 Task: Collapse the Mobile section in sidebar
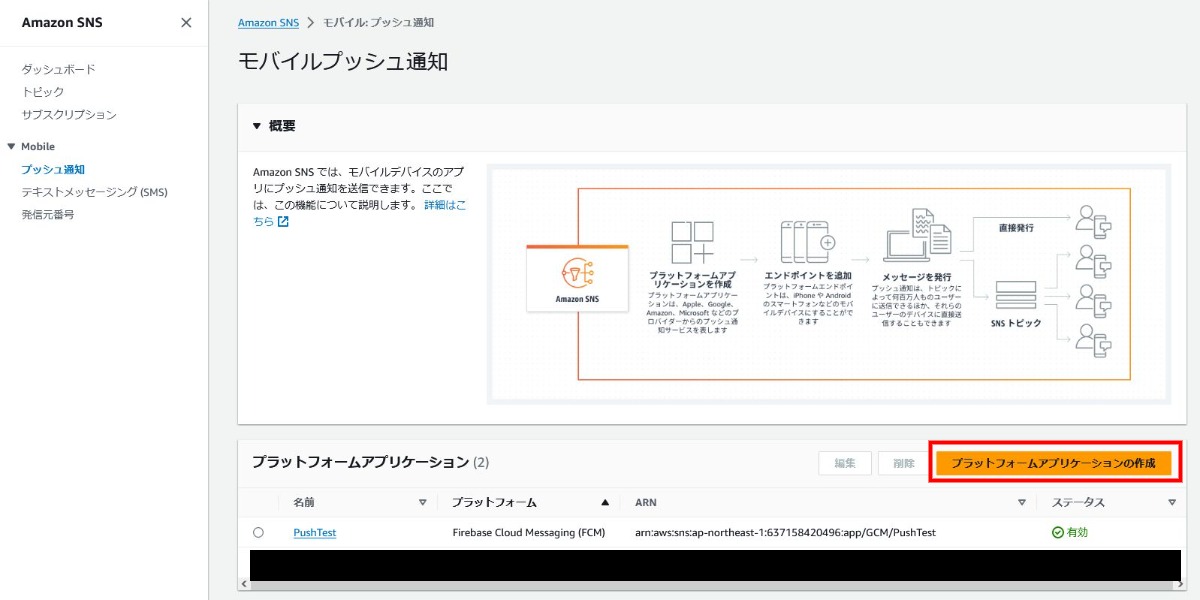coord(12,147)
